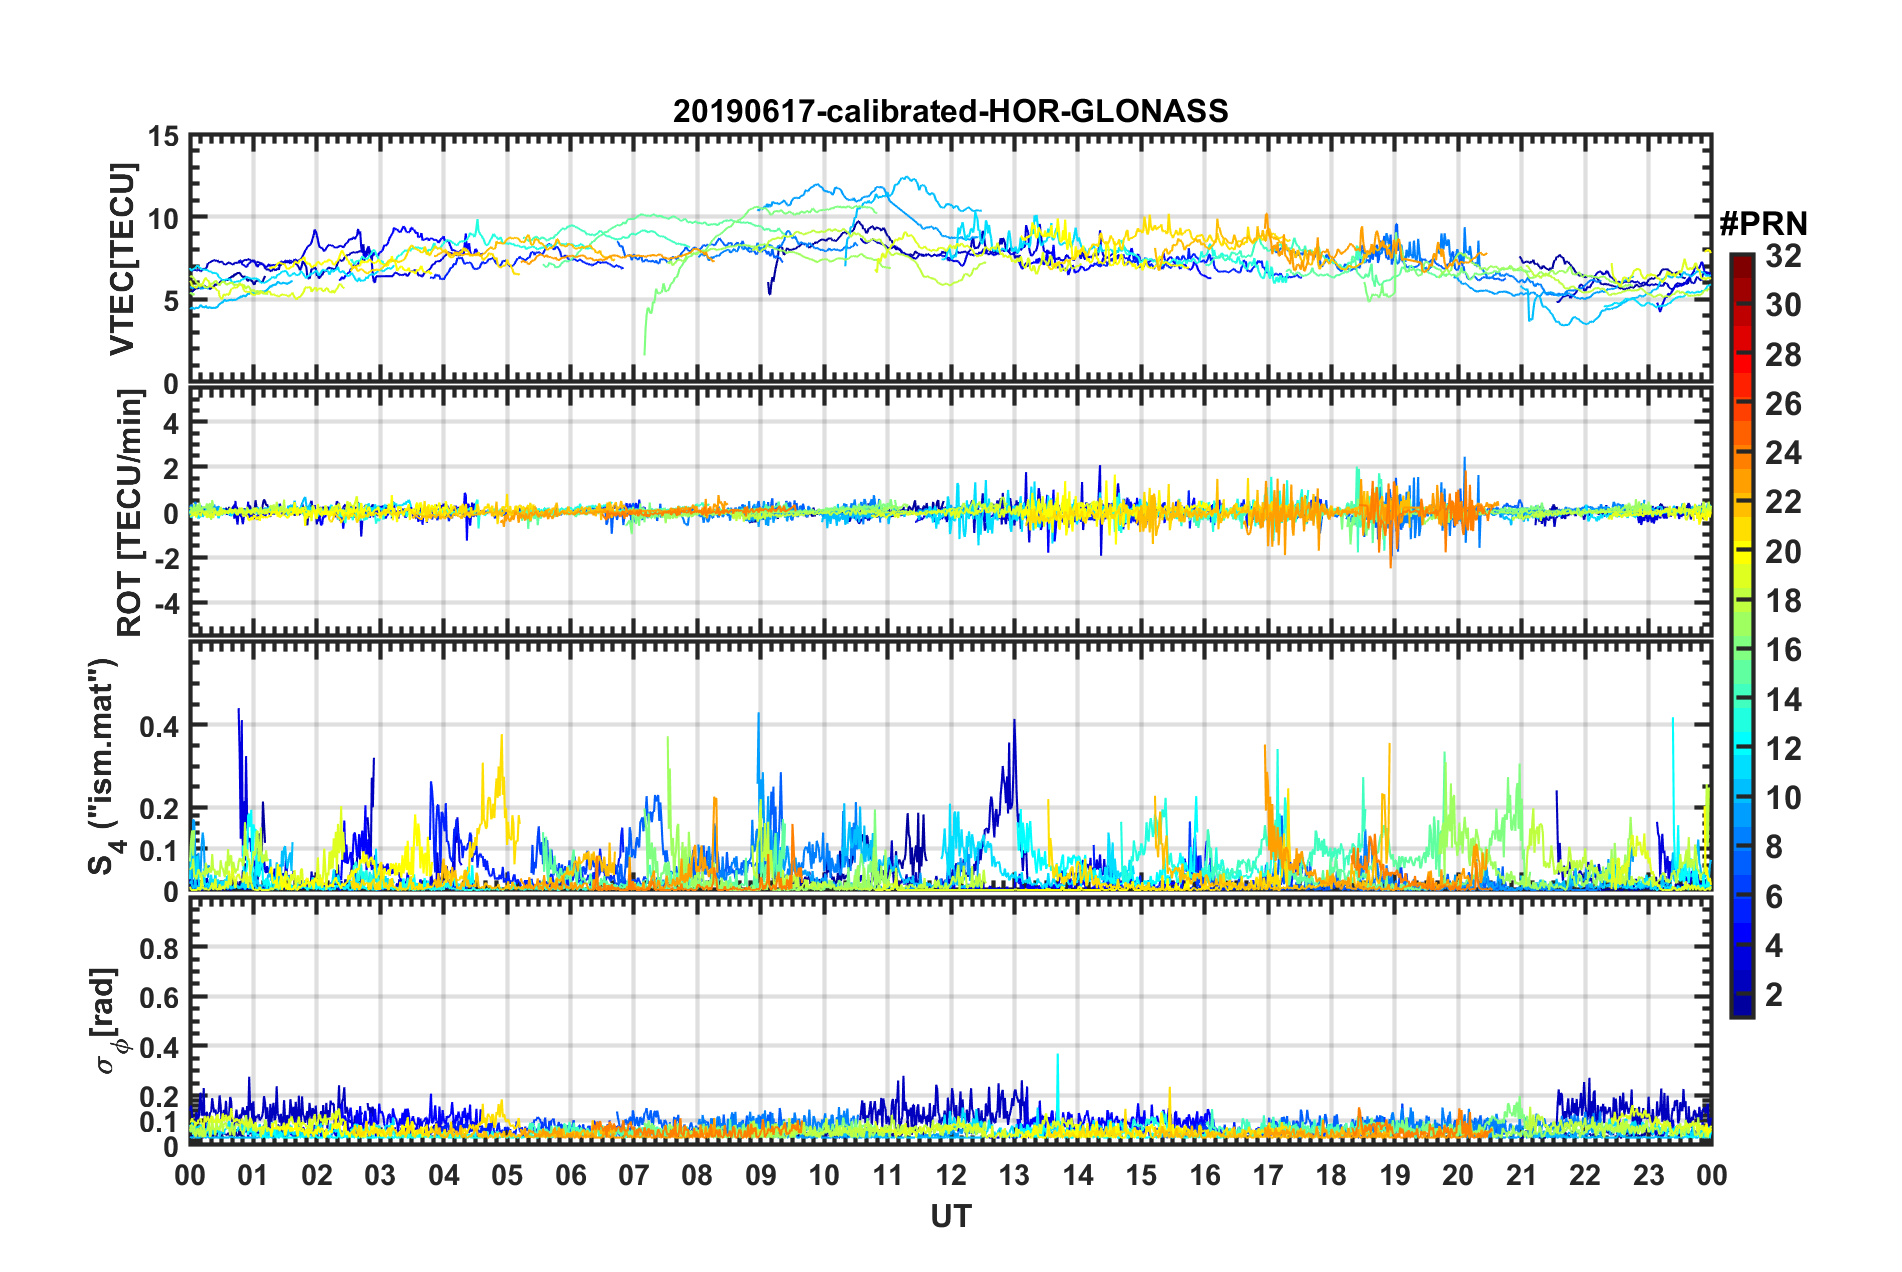Click colorbar tick label 28

click(1783, 355)
